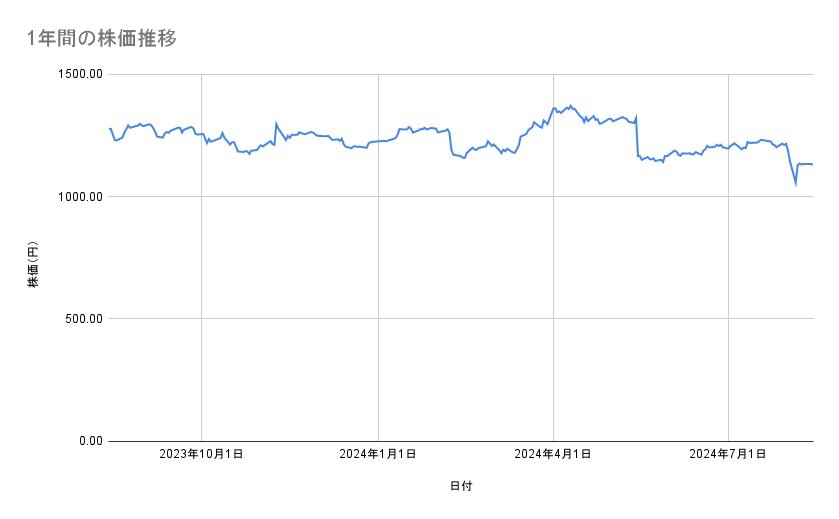Click the line where it crosses 2024年1月1日 gridline
Image resolution: width=839 pixels, height=519 pixels.
pos(378,141)
